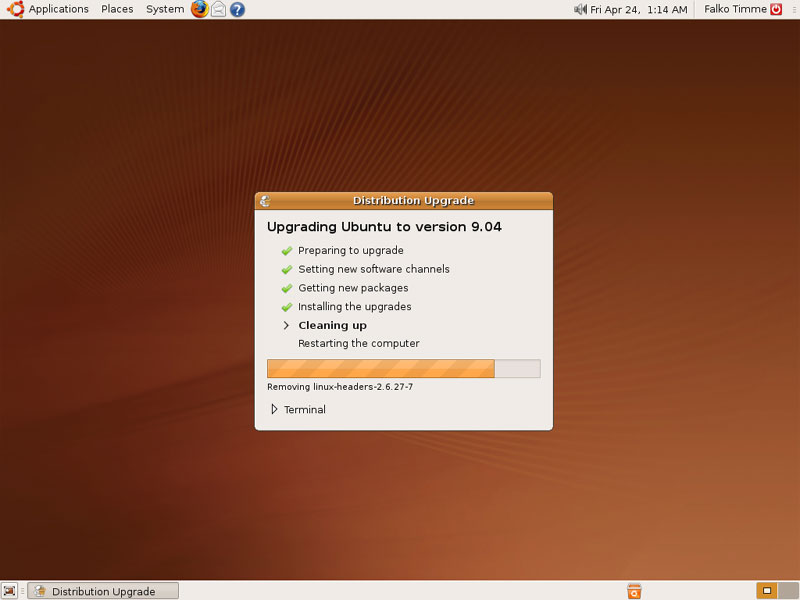Viewport: 800px width, 600px height.
Task: Switch to the first workspace
Action: click(767, 591)
